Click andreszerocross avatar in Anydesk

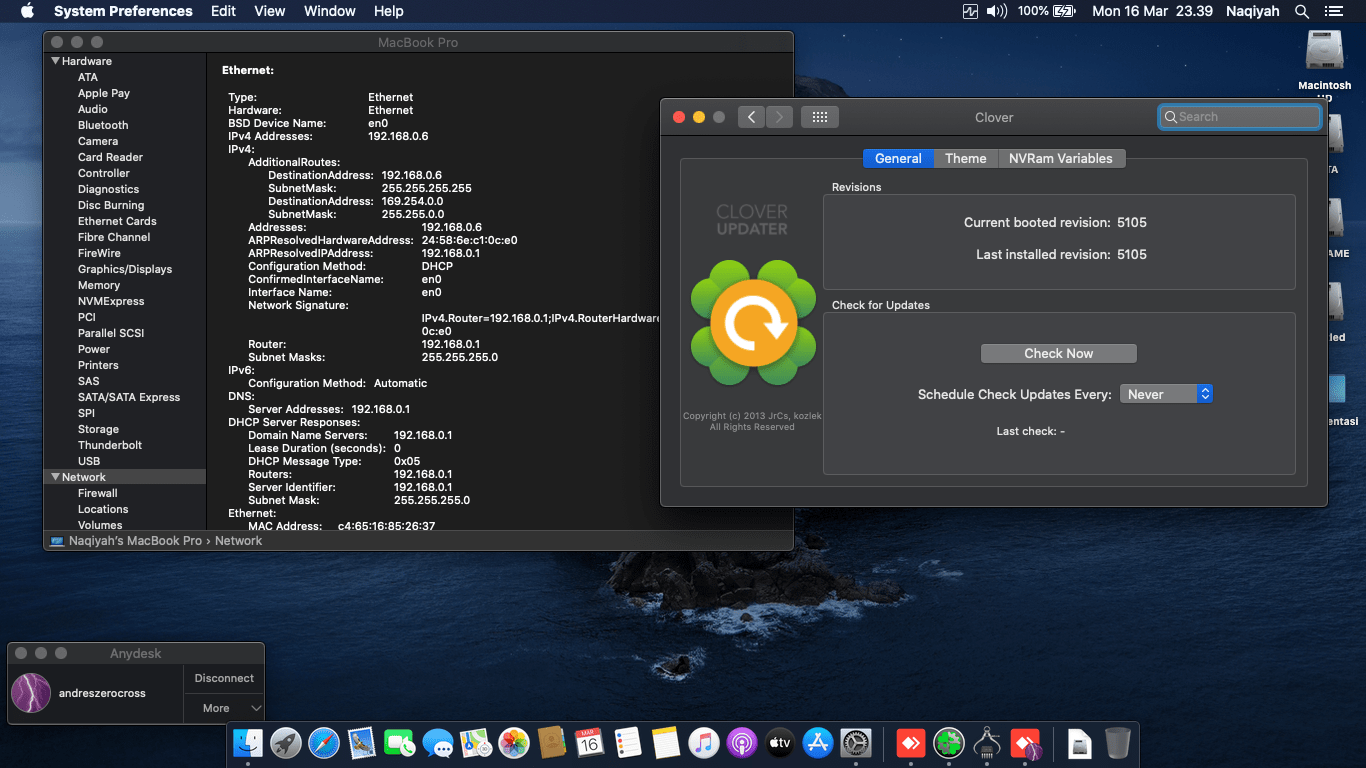tap(31, 692)
